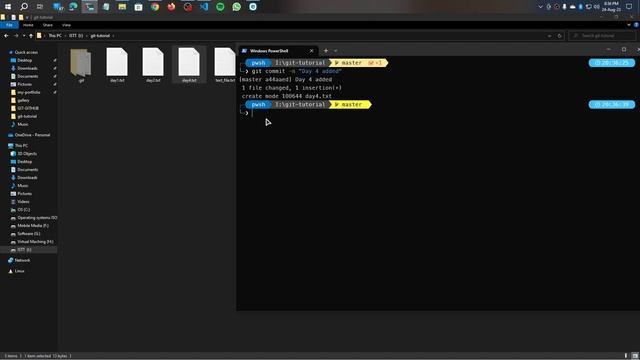Go forward in File Explorer

coord(16,36)
